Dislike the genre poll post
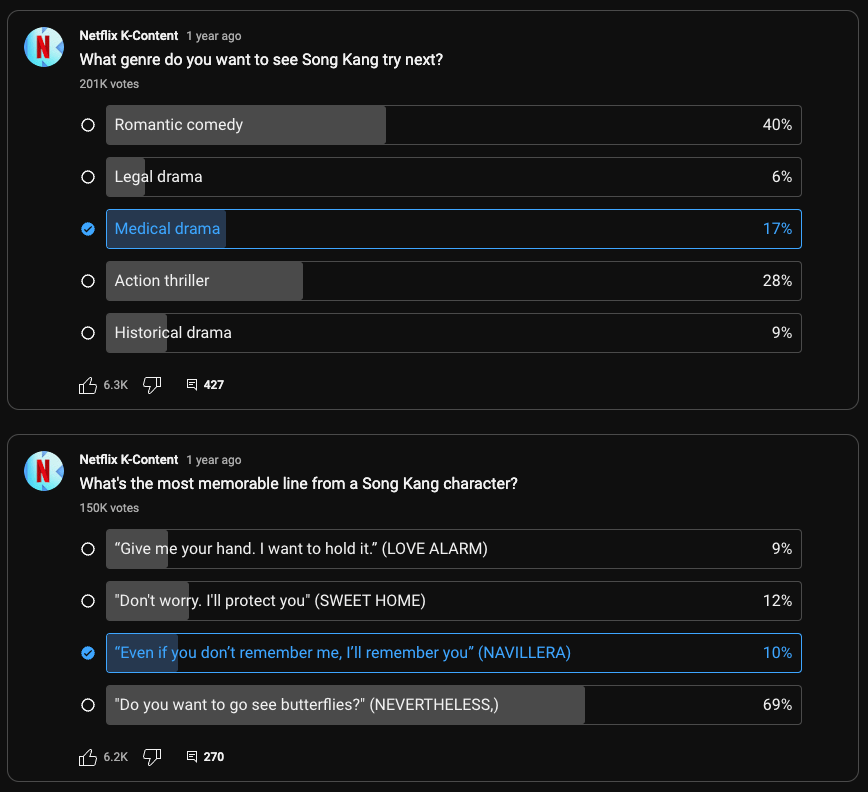The image size is (868, 792). [152, 385]
